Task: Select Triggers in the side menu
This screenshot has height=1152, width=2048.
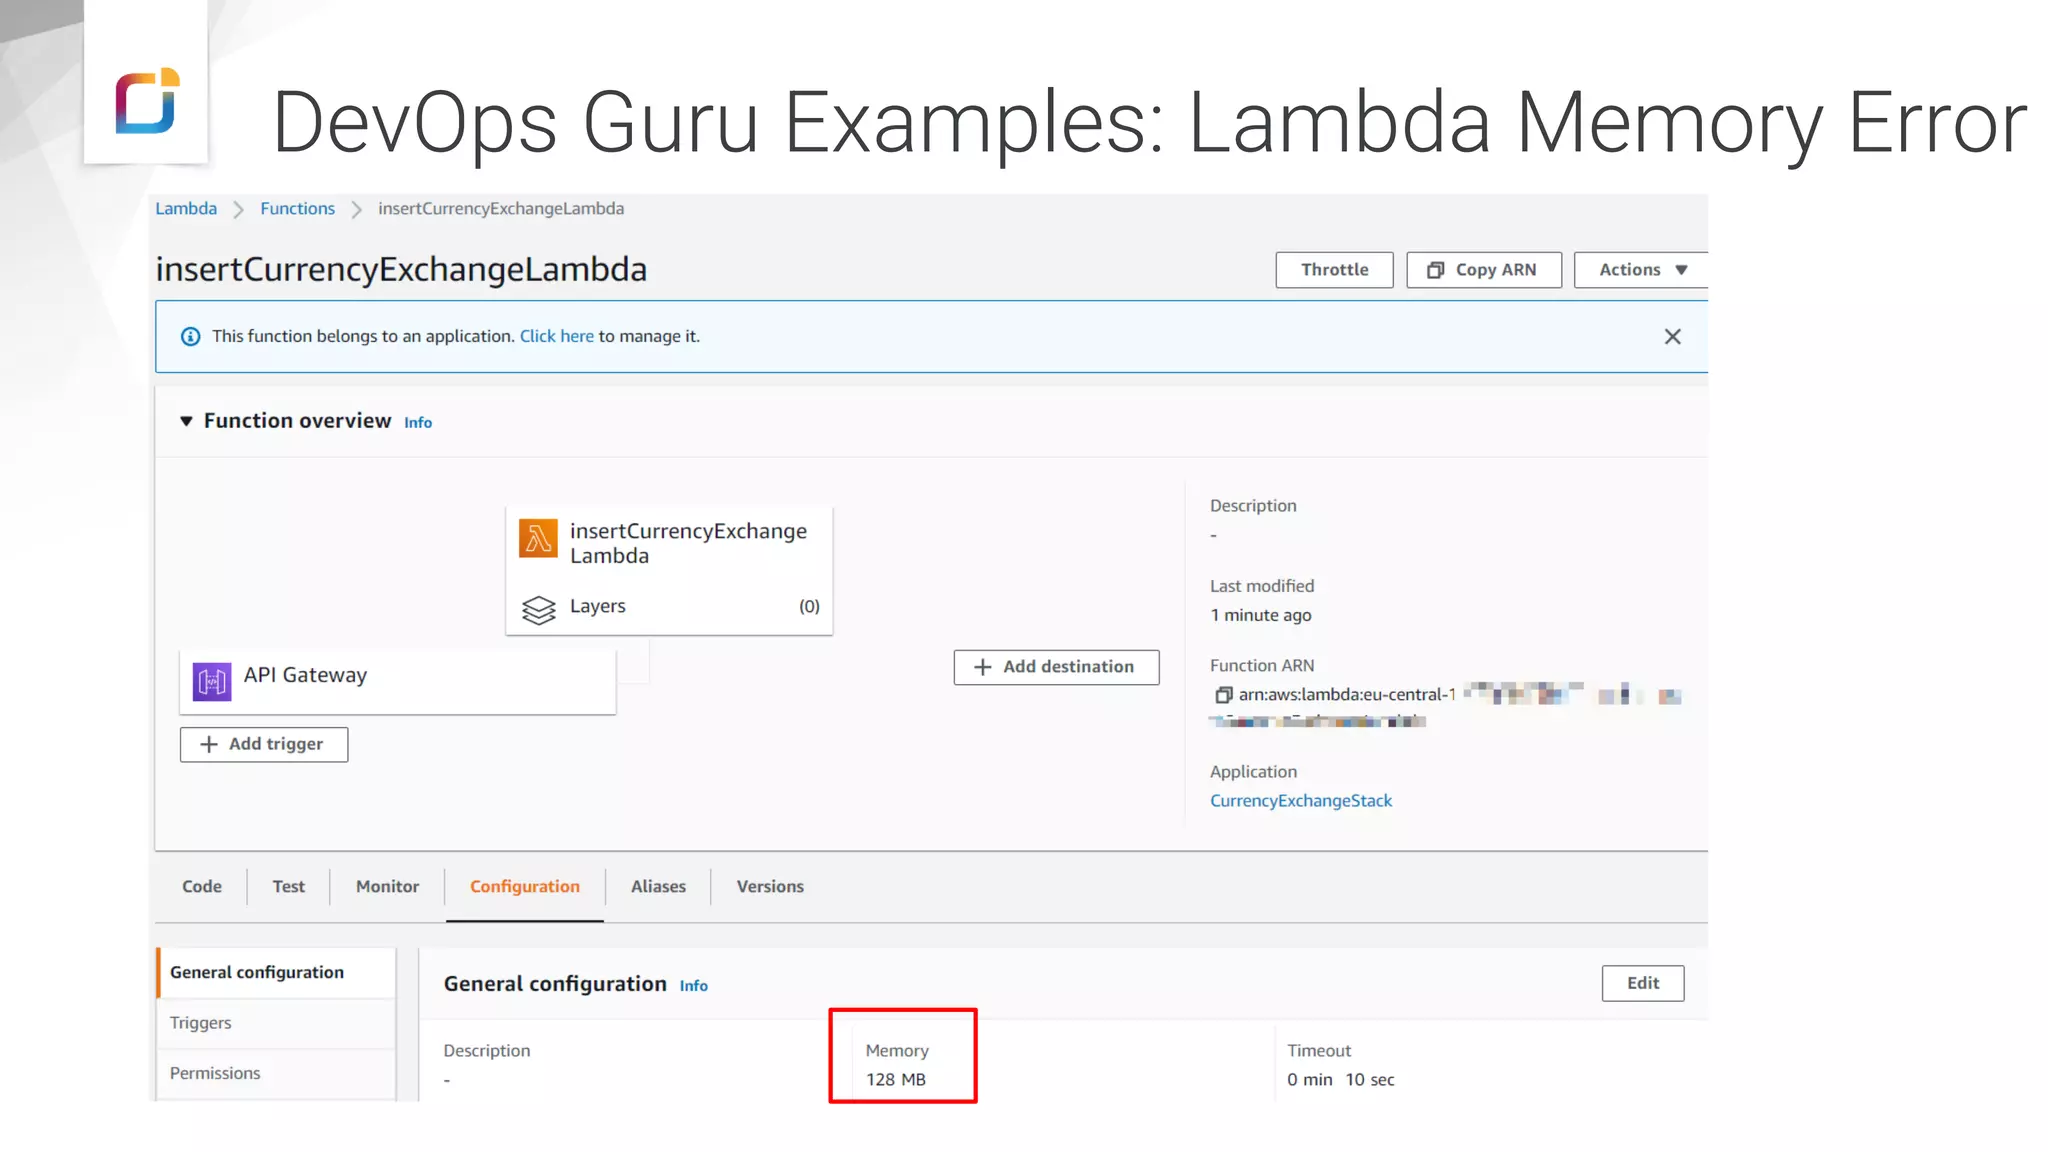Action: point(276,1023)
